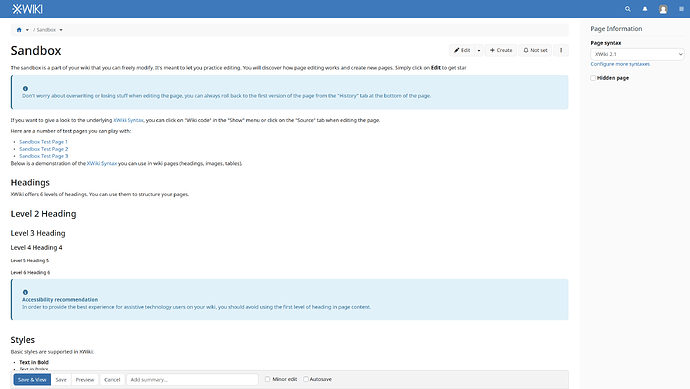This screenshot has height=389, width=690.
Task: Click the Cancel button
Action: (x=112, y=379)
